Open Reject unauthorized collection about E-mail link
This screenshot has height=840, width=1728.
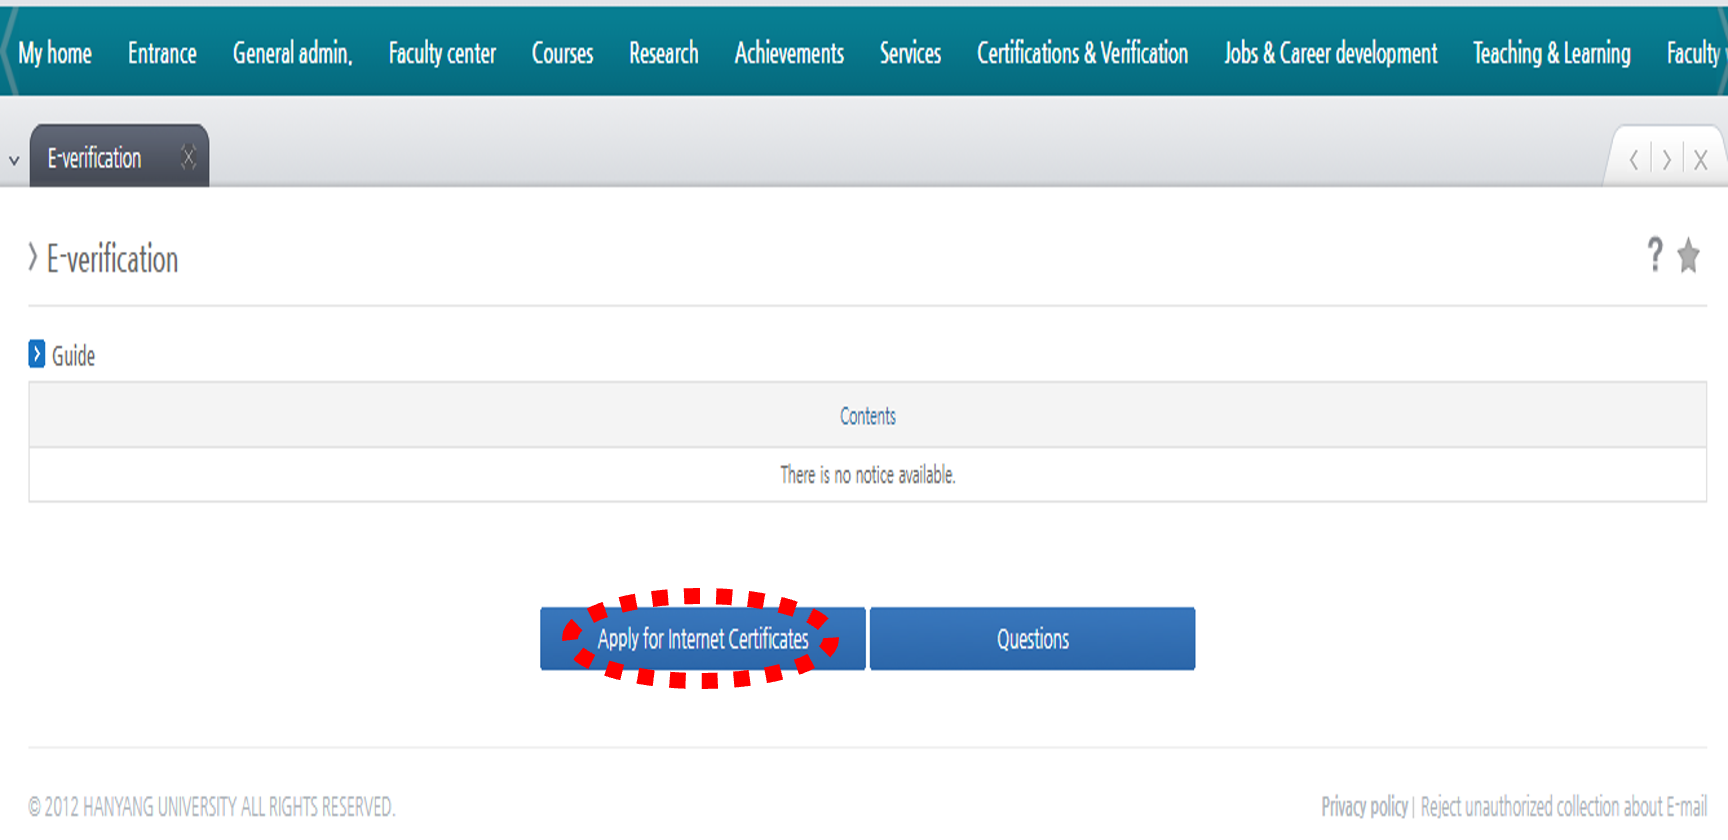[1563, 806]
